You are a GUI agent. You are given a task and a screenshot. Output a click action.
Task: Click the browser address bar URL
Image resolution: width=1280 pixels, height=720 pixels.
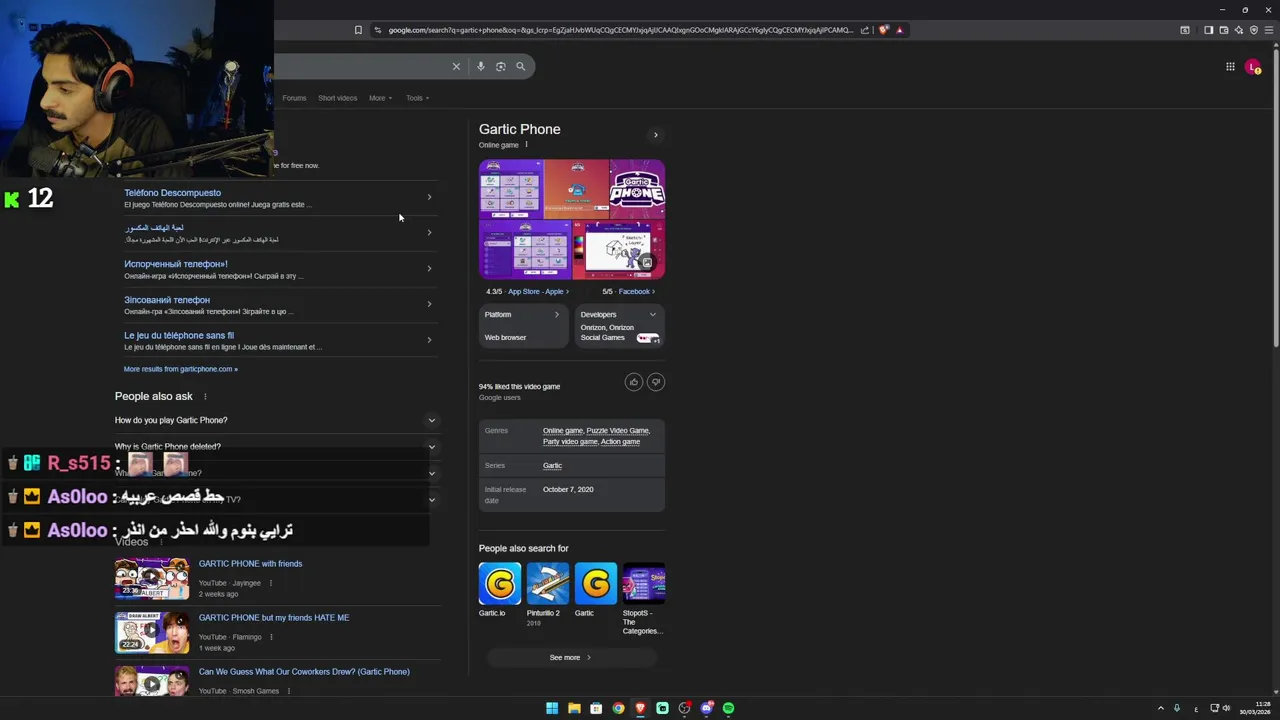(x=620, y=30)
